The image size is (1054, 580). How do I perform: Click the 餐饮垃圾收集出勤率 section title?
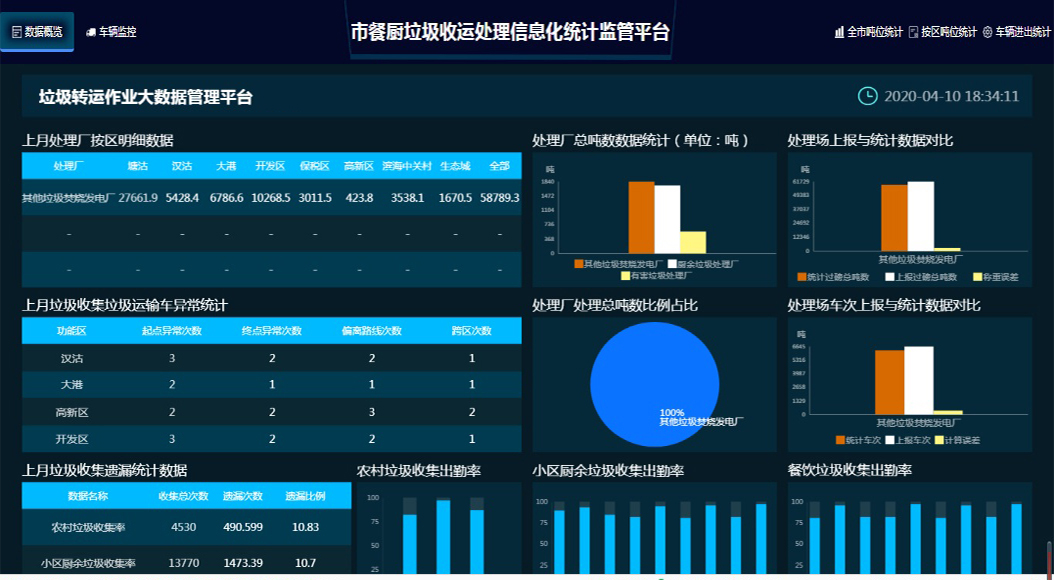[850, 470]
